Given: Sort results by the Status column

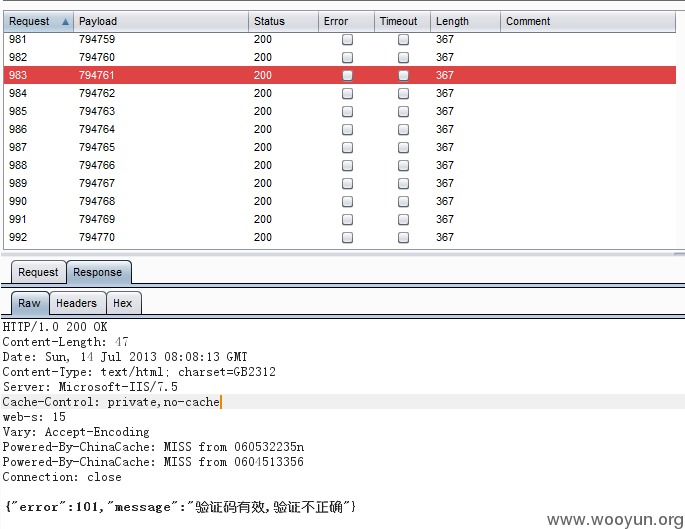Looking at the screenshot, I should (x=283, y=21).
